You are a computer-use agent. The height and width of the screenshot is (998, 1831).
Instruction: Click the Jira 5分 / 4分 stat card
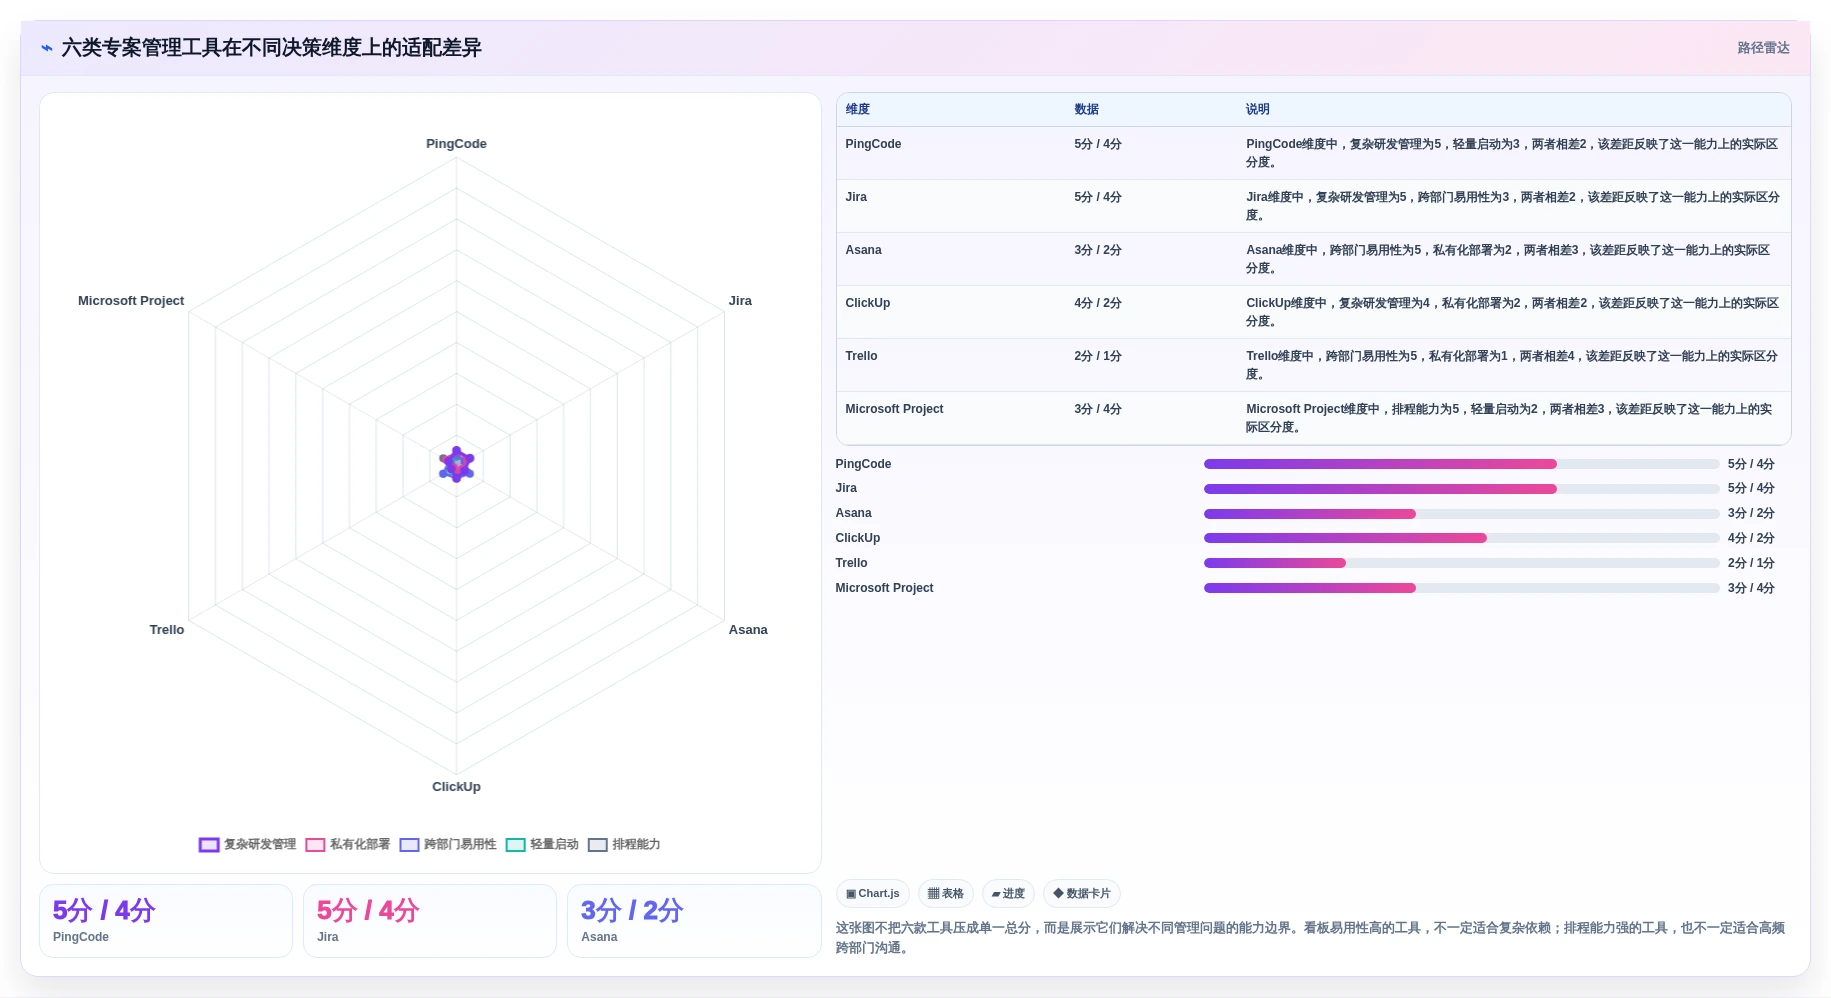[430, 921]
